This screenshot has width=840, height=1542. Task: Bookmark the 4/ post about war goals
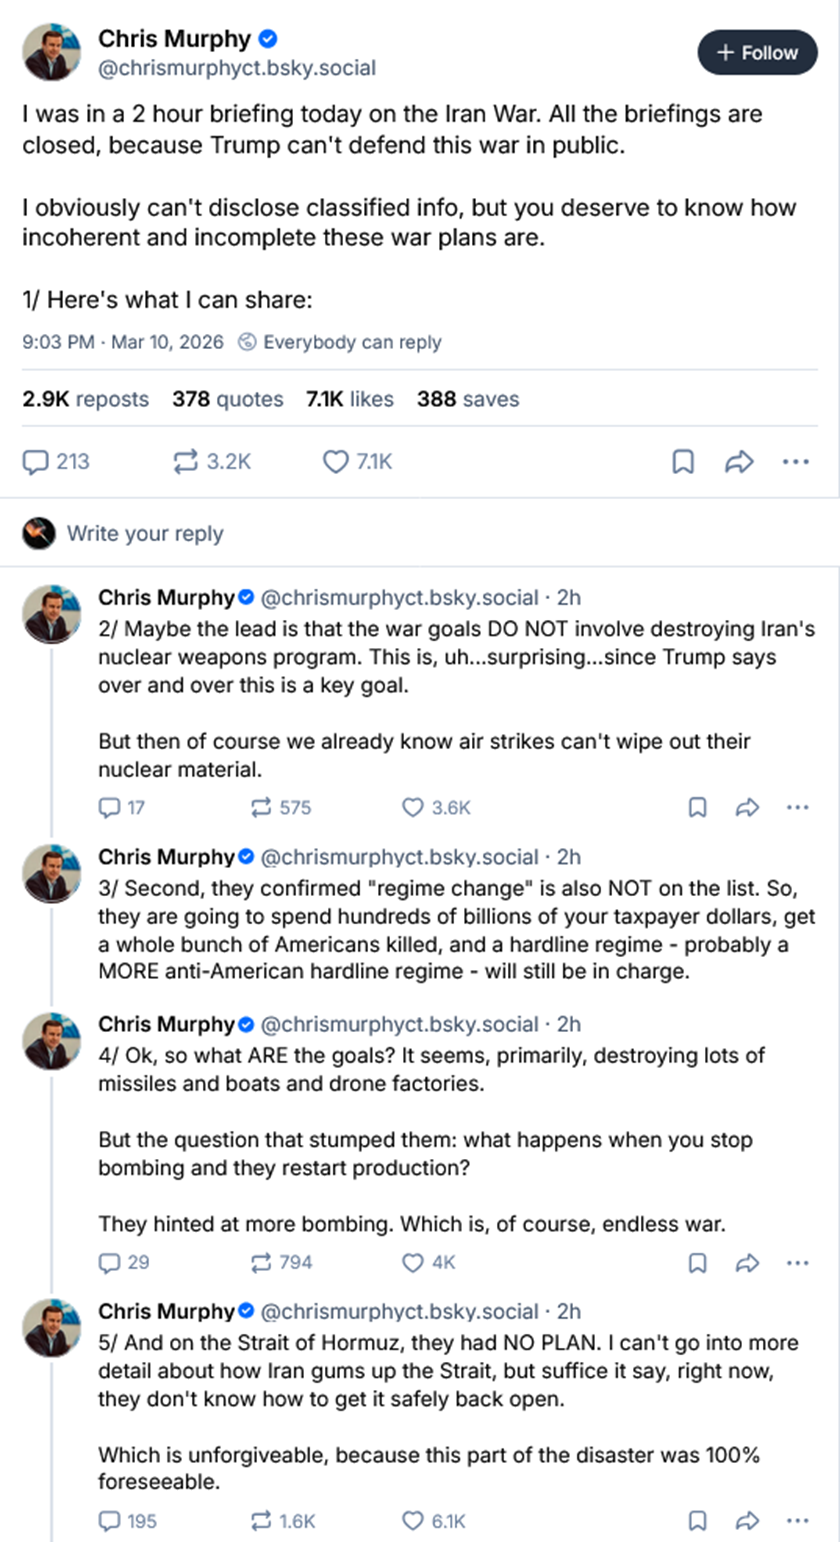pyautogui.click(x=697, y=1263)
